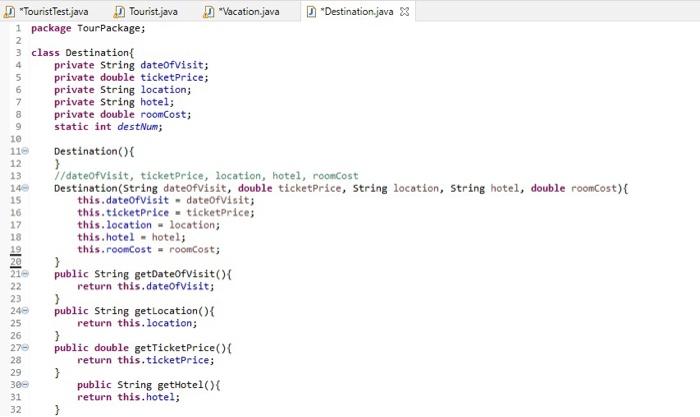
Task: Click the 'private String location;' line
Action: (x=123, y=90)
